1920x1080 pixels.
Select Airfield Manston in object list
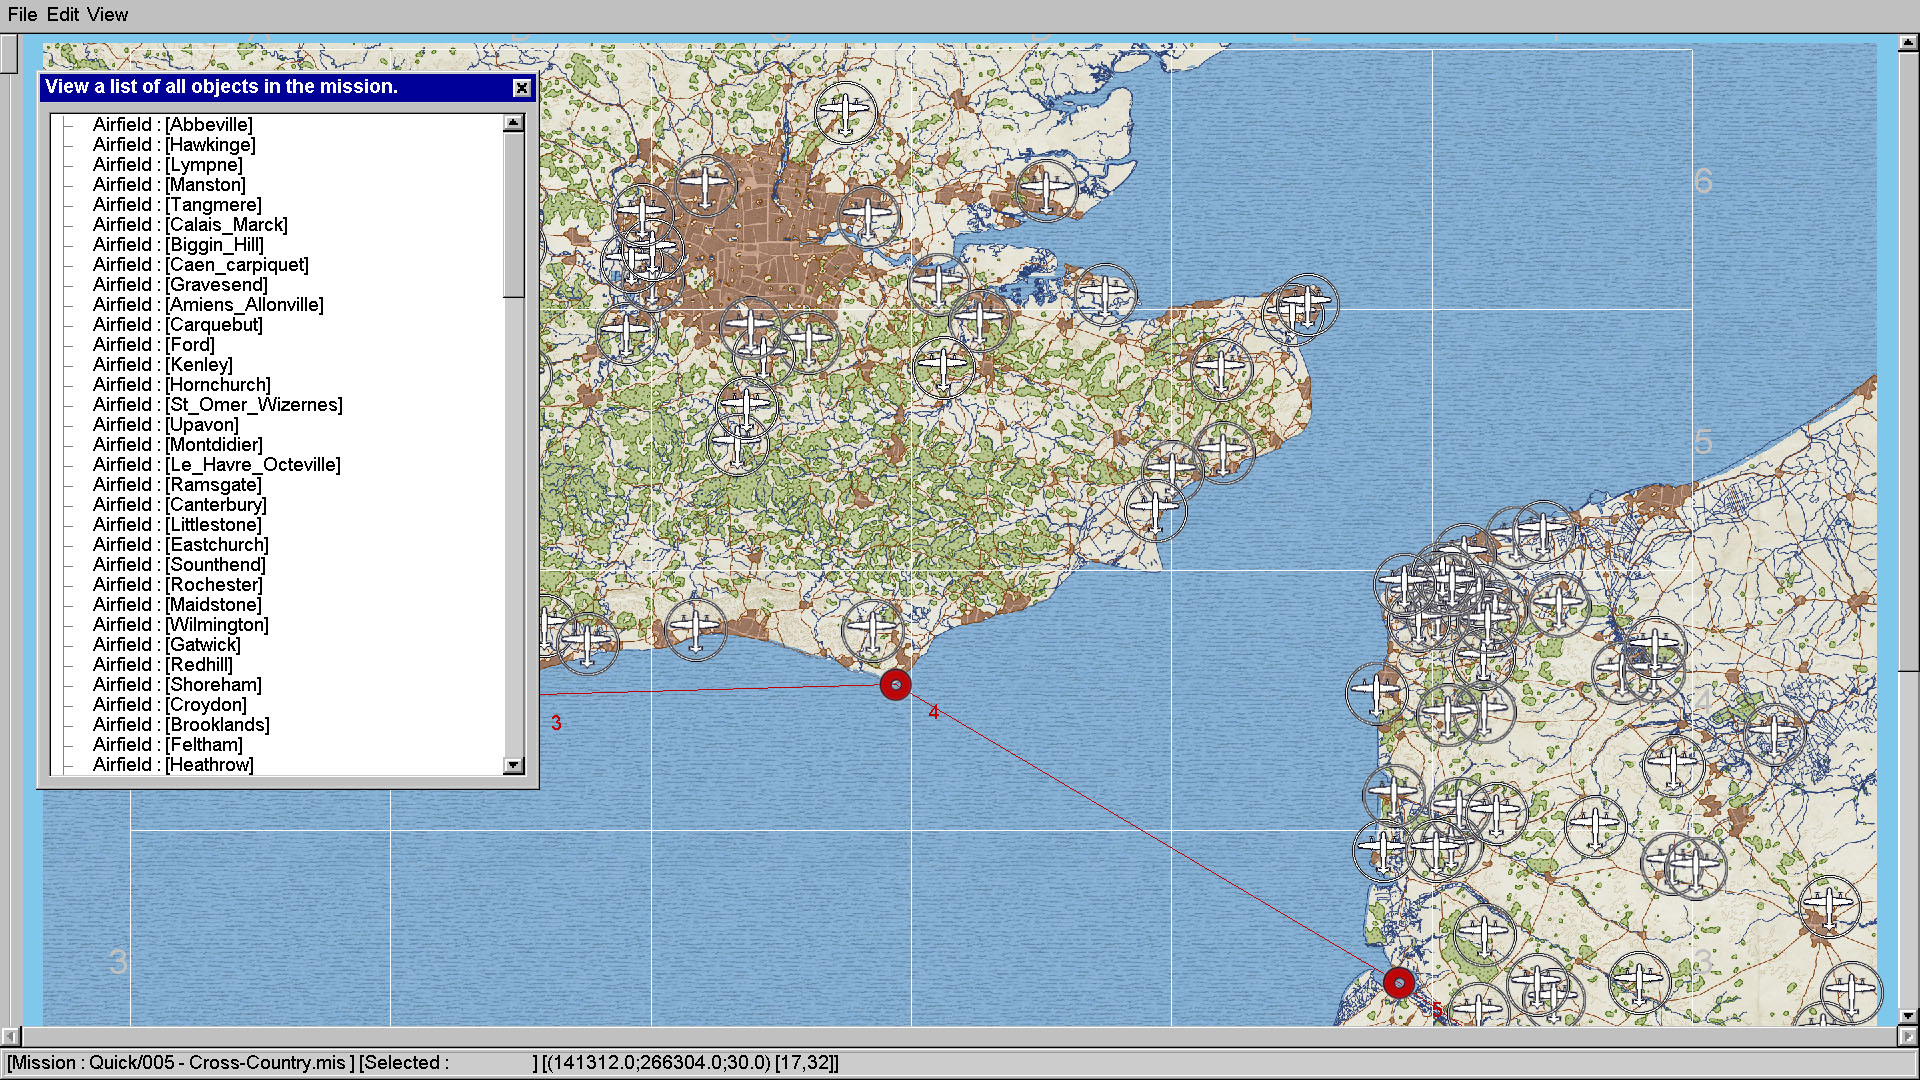coord(169,185)
